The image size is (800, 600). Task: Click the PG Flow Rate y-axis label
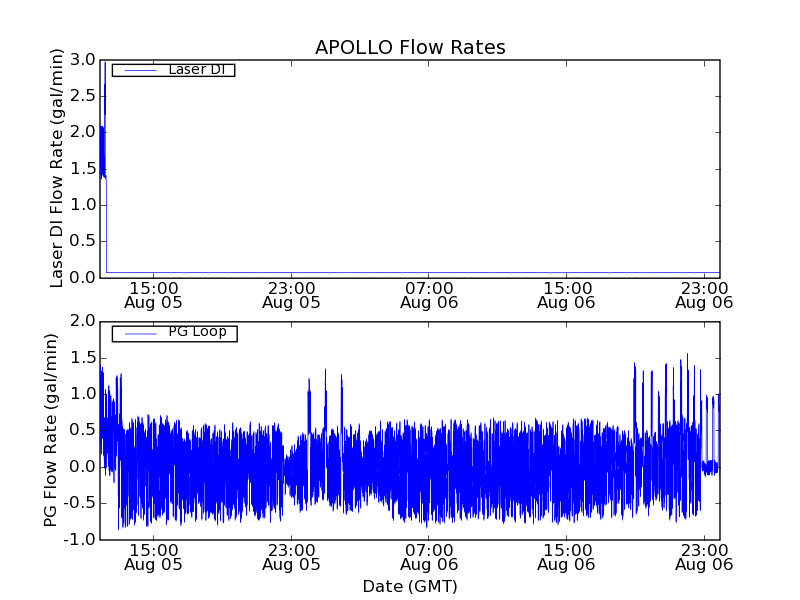51,430
